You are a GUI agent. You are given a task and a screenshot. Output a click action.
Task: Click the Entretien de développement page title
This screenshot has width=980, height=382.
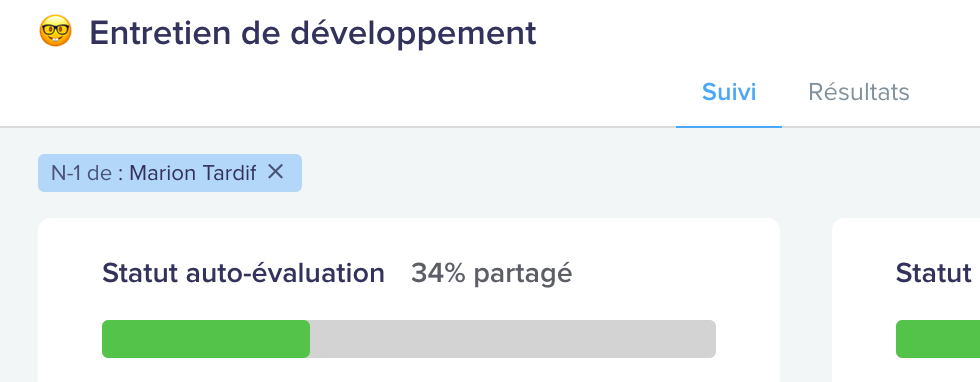tap(313, 33)
